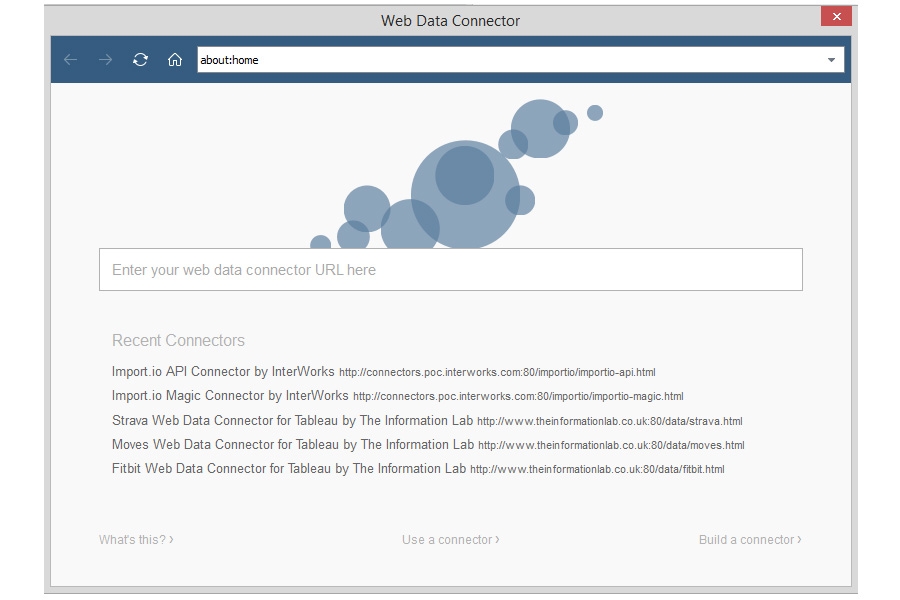Click the back navigation arrow
The height and width of the screenshot is (600, 900).
click(x=70, y=59)
